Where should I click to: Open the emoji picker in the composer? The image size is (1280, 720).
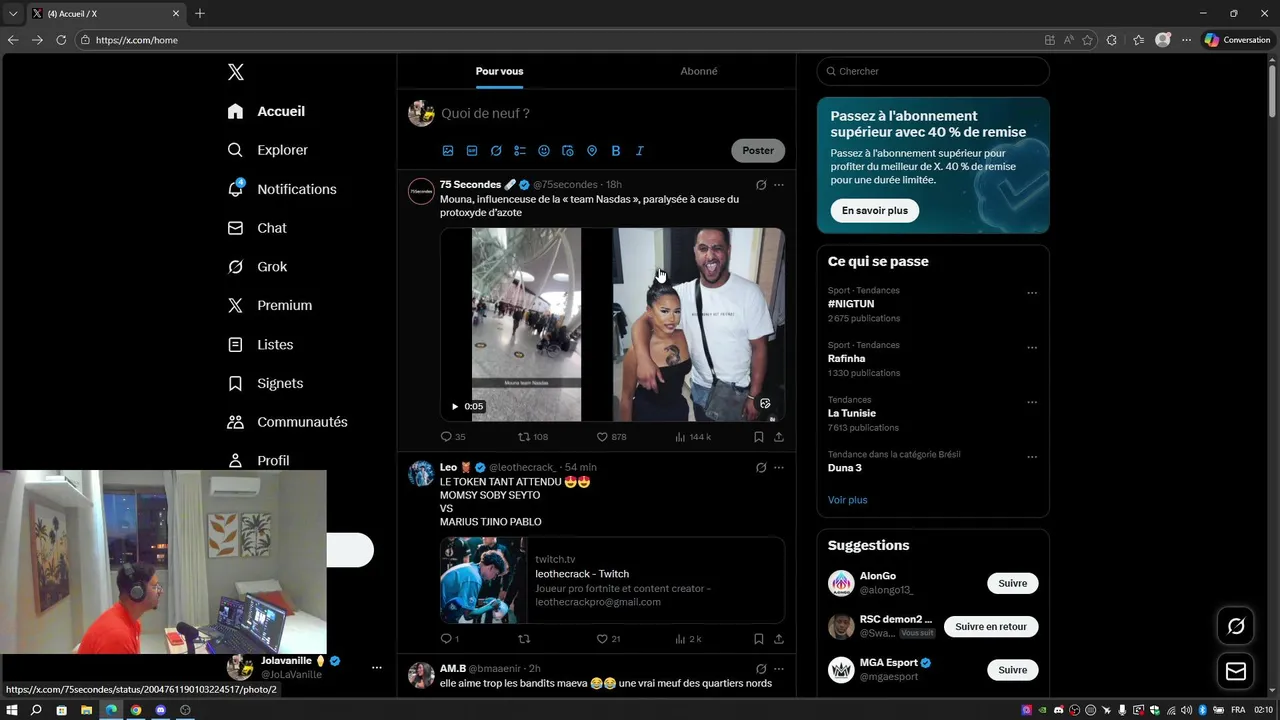click(x=544, y=151)
